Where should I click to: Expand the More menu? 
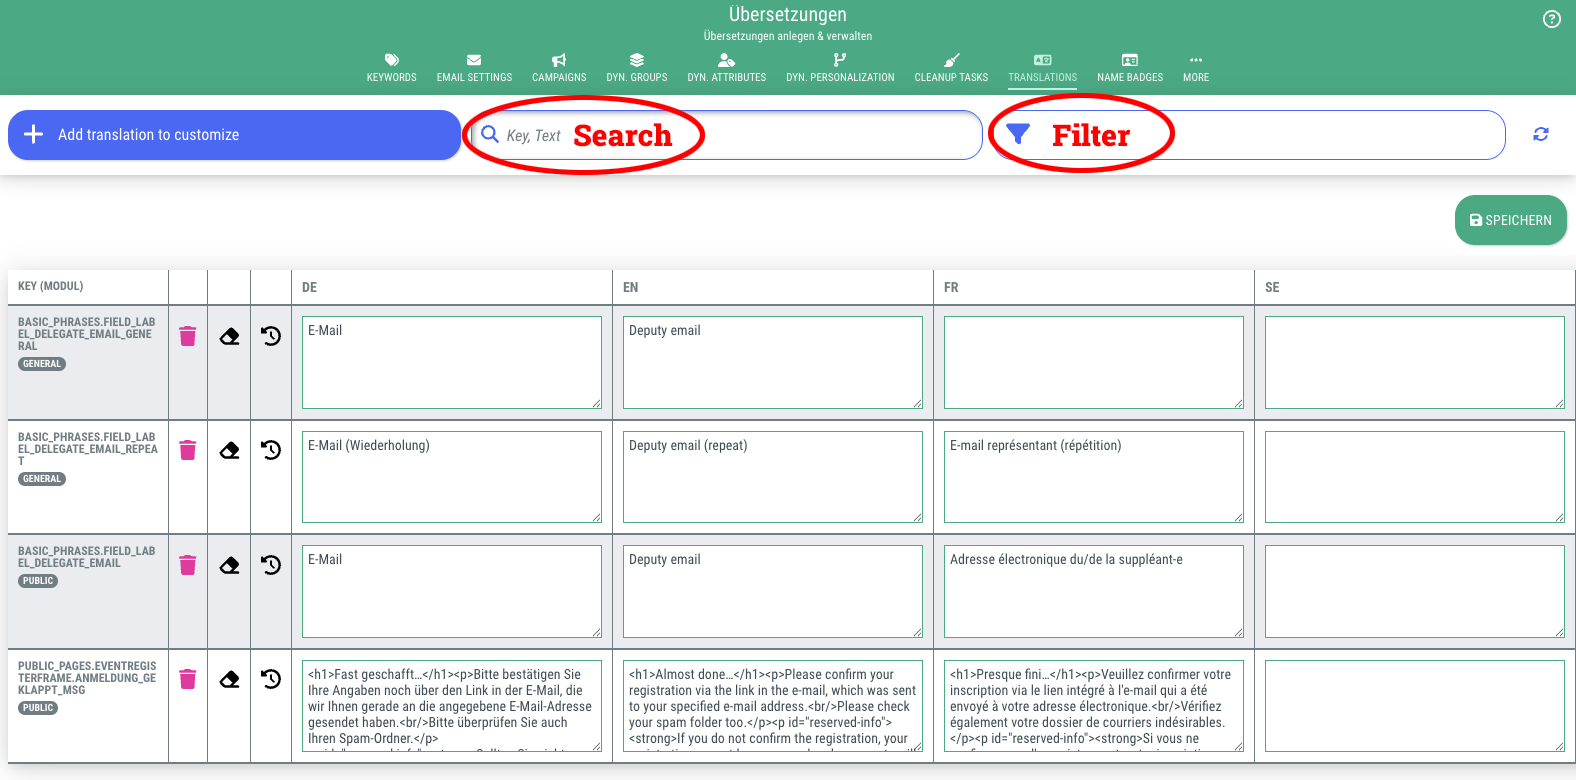pyautogui.click(x=1196, y=68)
